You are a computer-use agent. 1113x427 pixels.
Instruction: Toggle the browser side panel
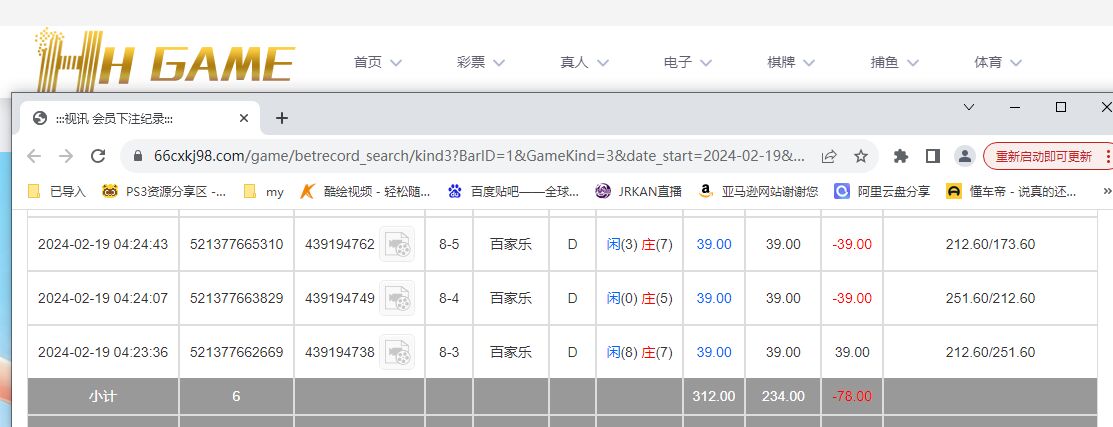pos(933,156)
